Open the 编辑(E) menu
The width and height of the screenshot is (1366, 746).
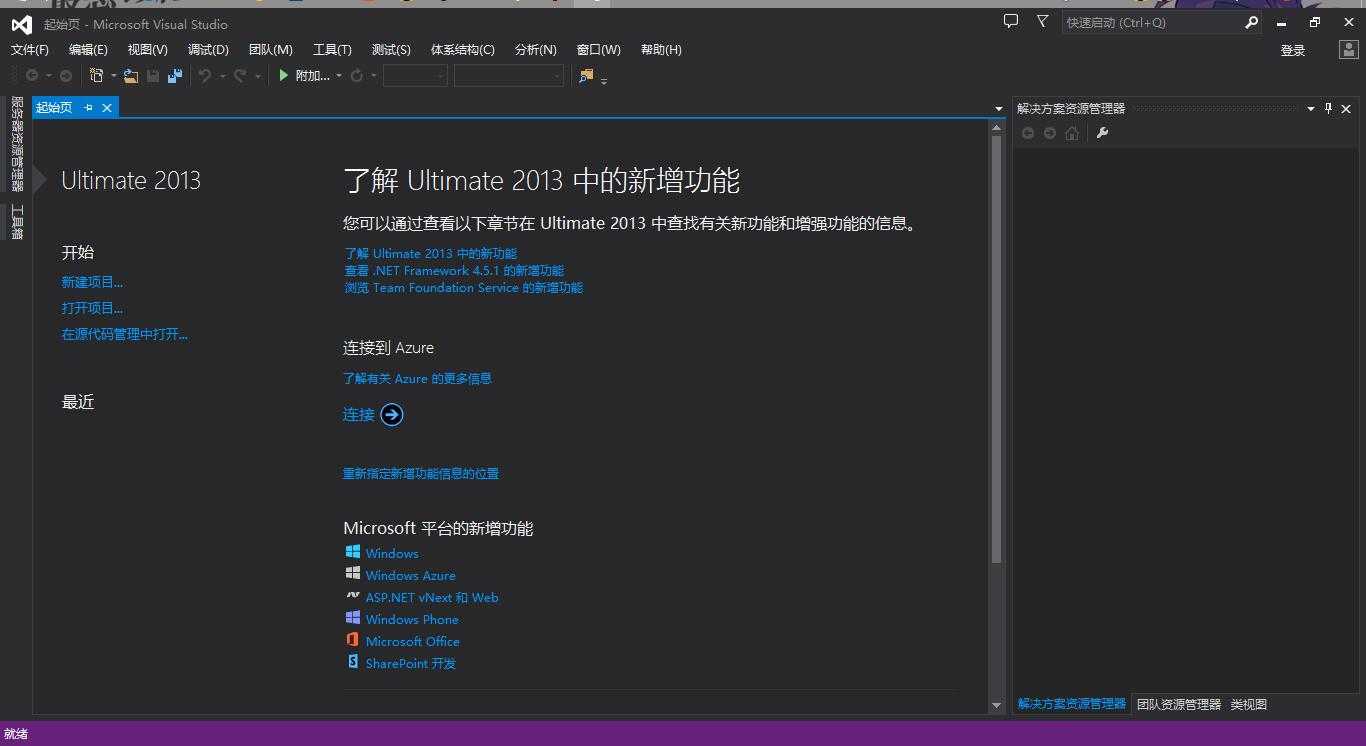[x=88, y=49]
